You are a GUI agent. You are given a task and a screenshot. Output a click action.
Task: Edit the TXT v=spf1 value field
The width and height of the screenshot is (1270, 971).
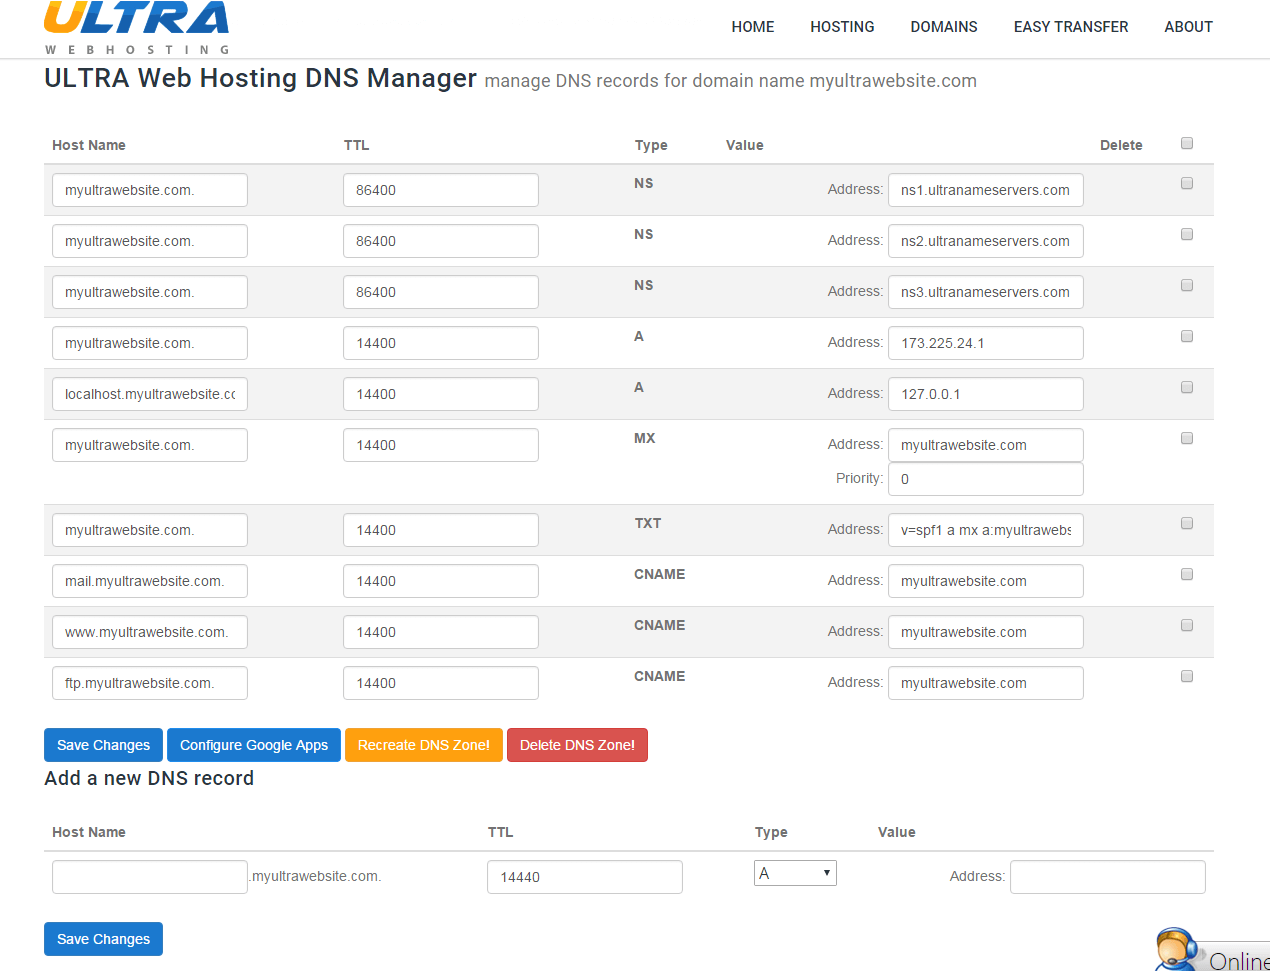click(986, 530)
